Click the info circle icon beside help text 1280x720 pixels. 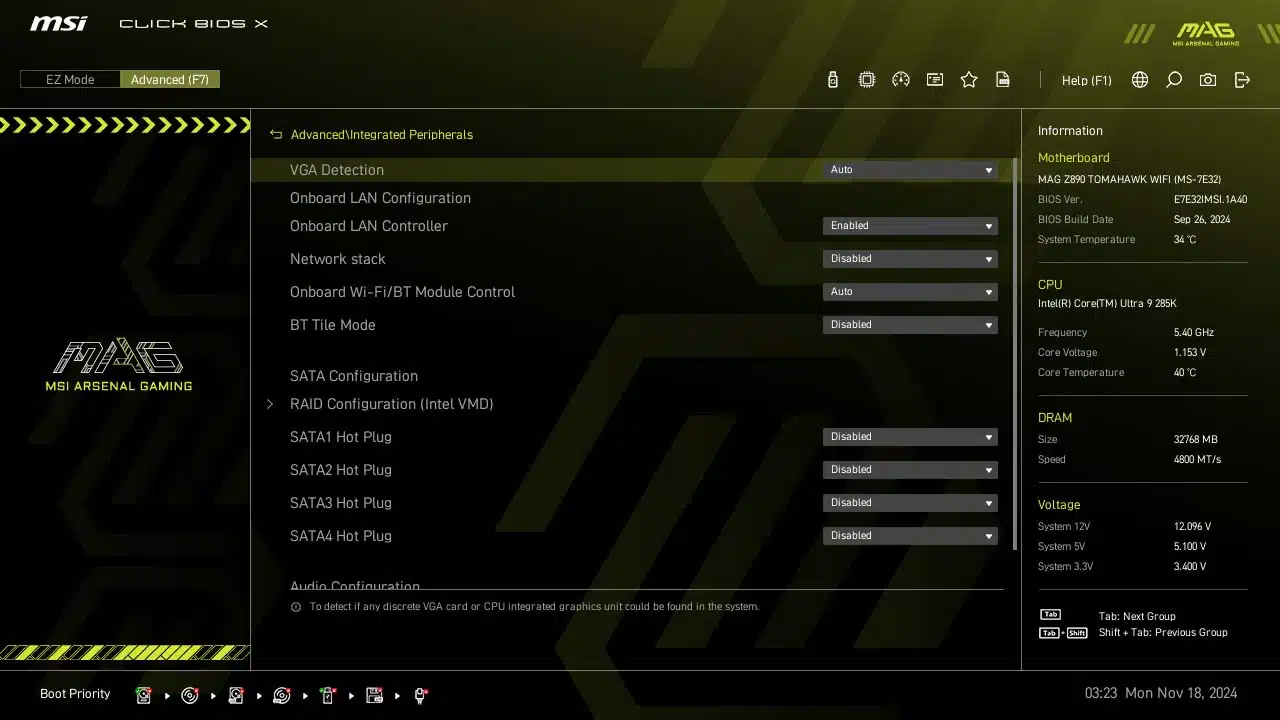point(296,607)
